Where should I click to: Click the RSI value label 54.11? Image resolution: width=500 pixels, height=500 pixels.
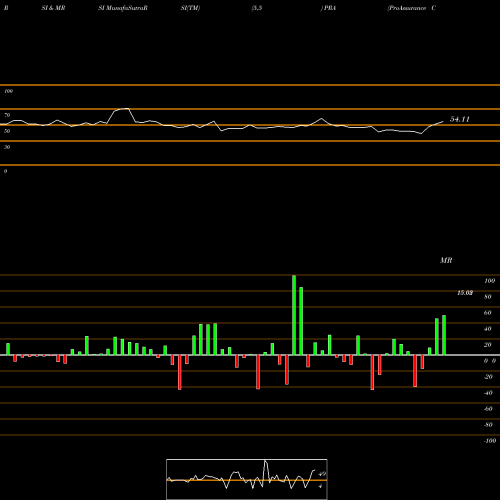[x=460, y=119]
